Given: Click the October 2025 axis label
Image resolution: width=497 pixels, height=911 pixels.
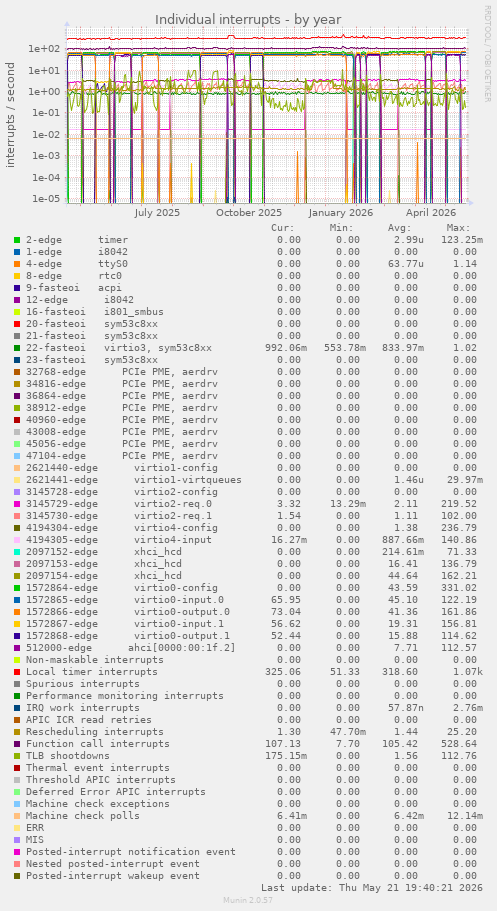Looking at the screenshot, I should pyautogui.click(x=249, y=213).
